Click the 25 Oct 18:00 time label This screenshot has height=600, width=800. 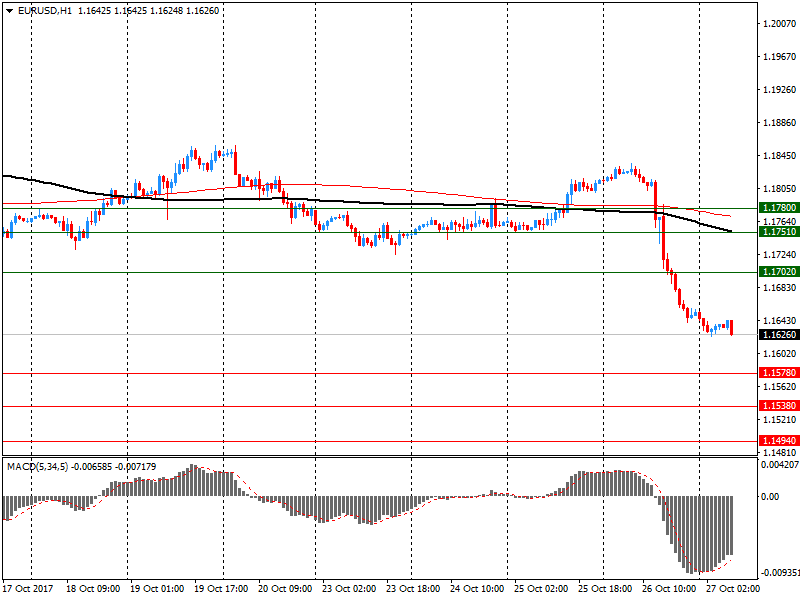click(605, 589)
